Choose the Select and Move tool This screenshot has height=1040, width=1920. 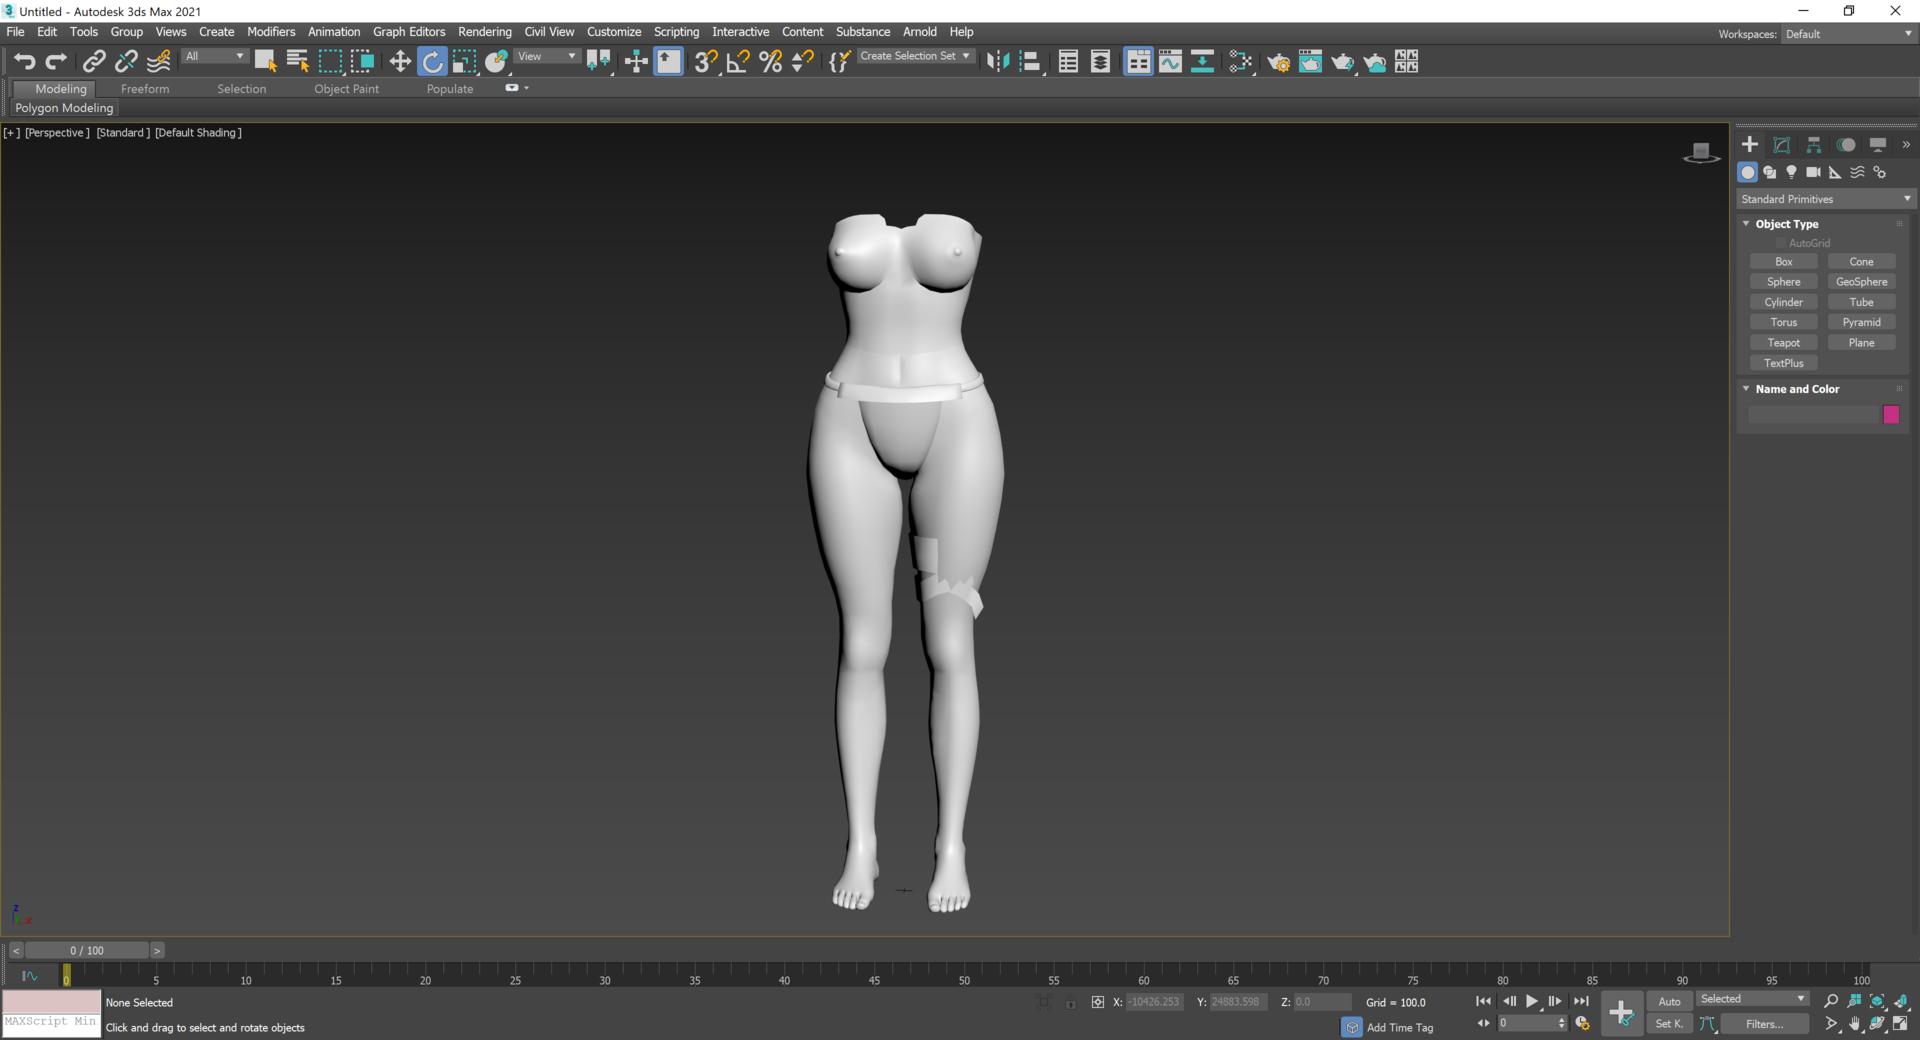pos(400,62)
